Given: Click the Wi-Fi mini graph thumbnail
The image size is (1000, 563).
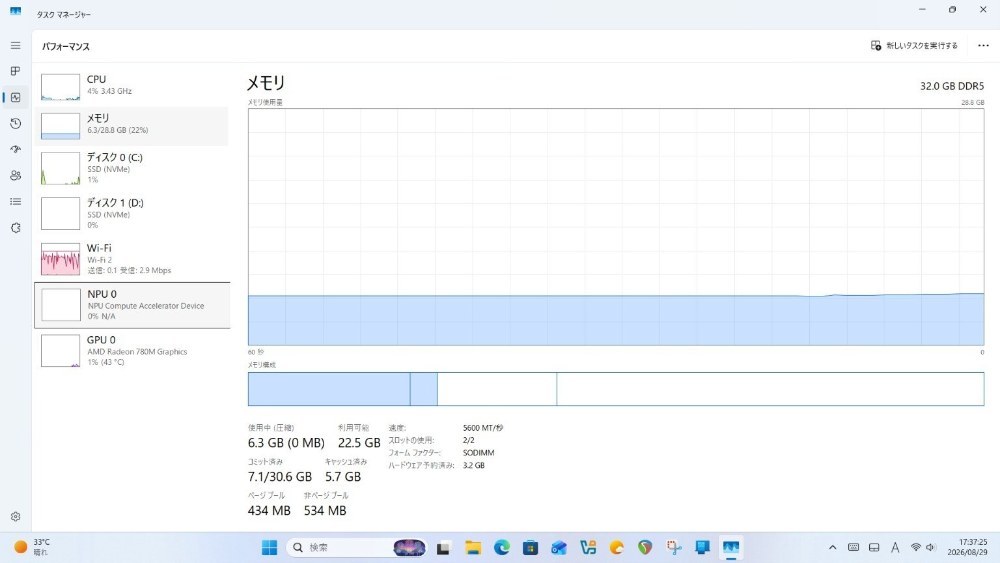Looking at the screenshot, I should (61, 259).
